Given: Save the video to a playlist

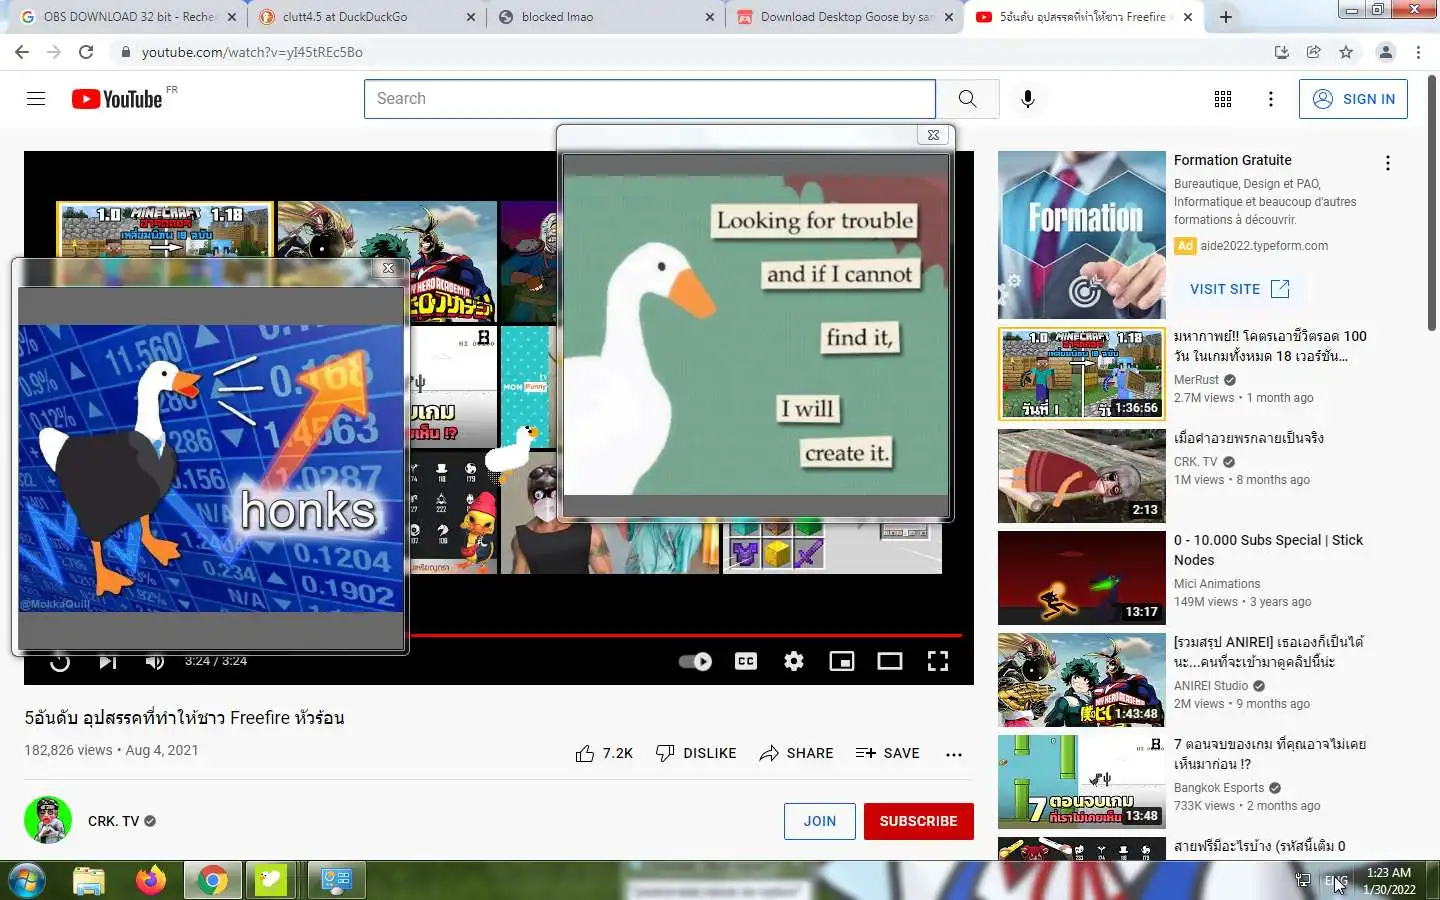Looking at the screenshot, I should tap(888, 753).
